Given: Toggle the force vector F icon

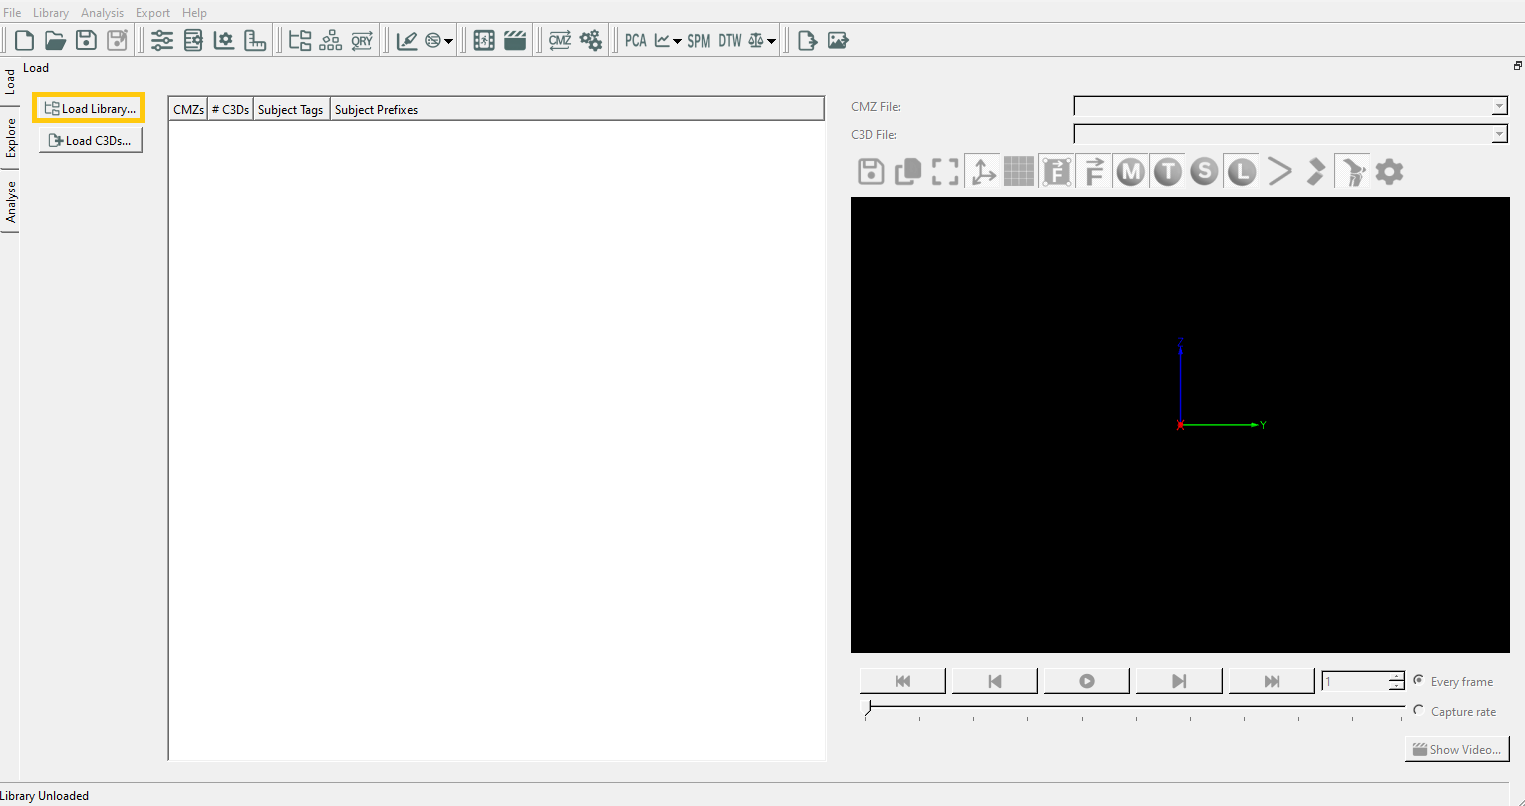Looking at the screenshot, I should coord(1094,172).
